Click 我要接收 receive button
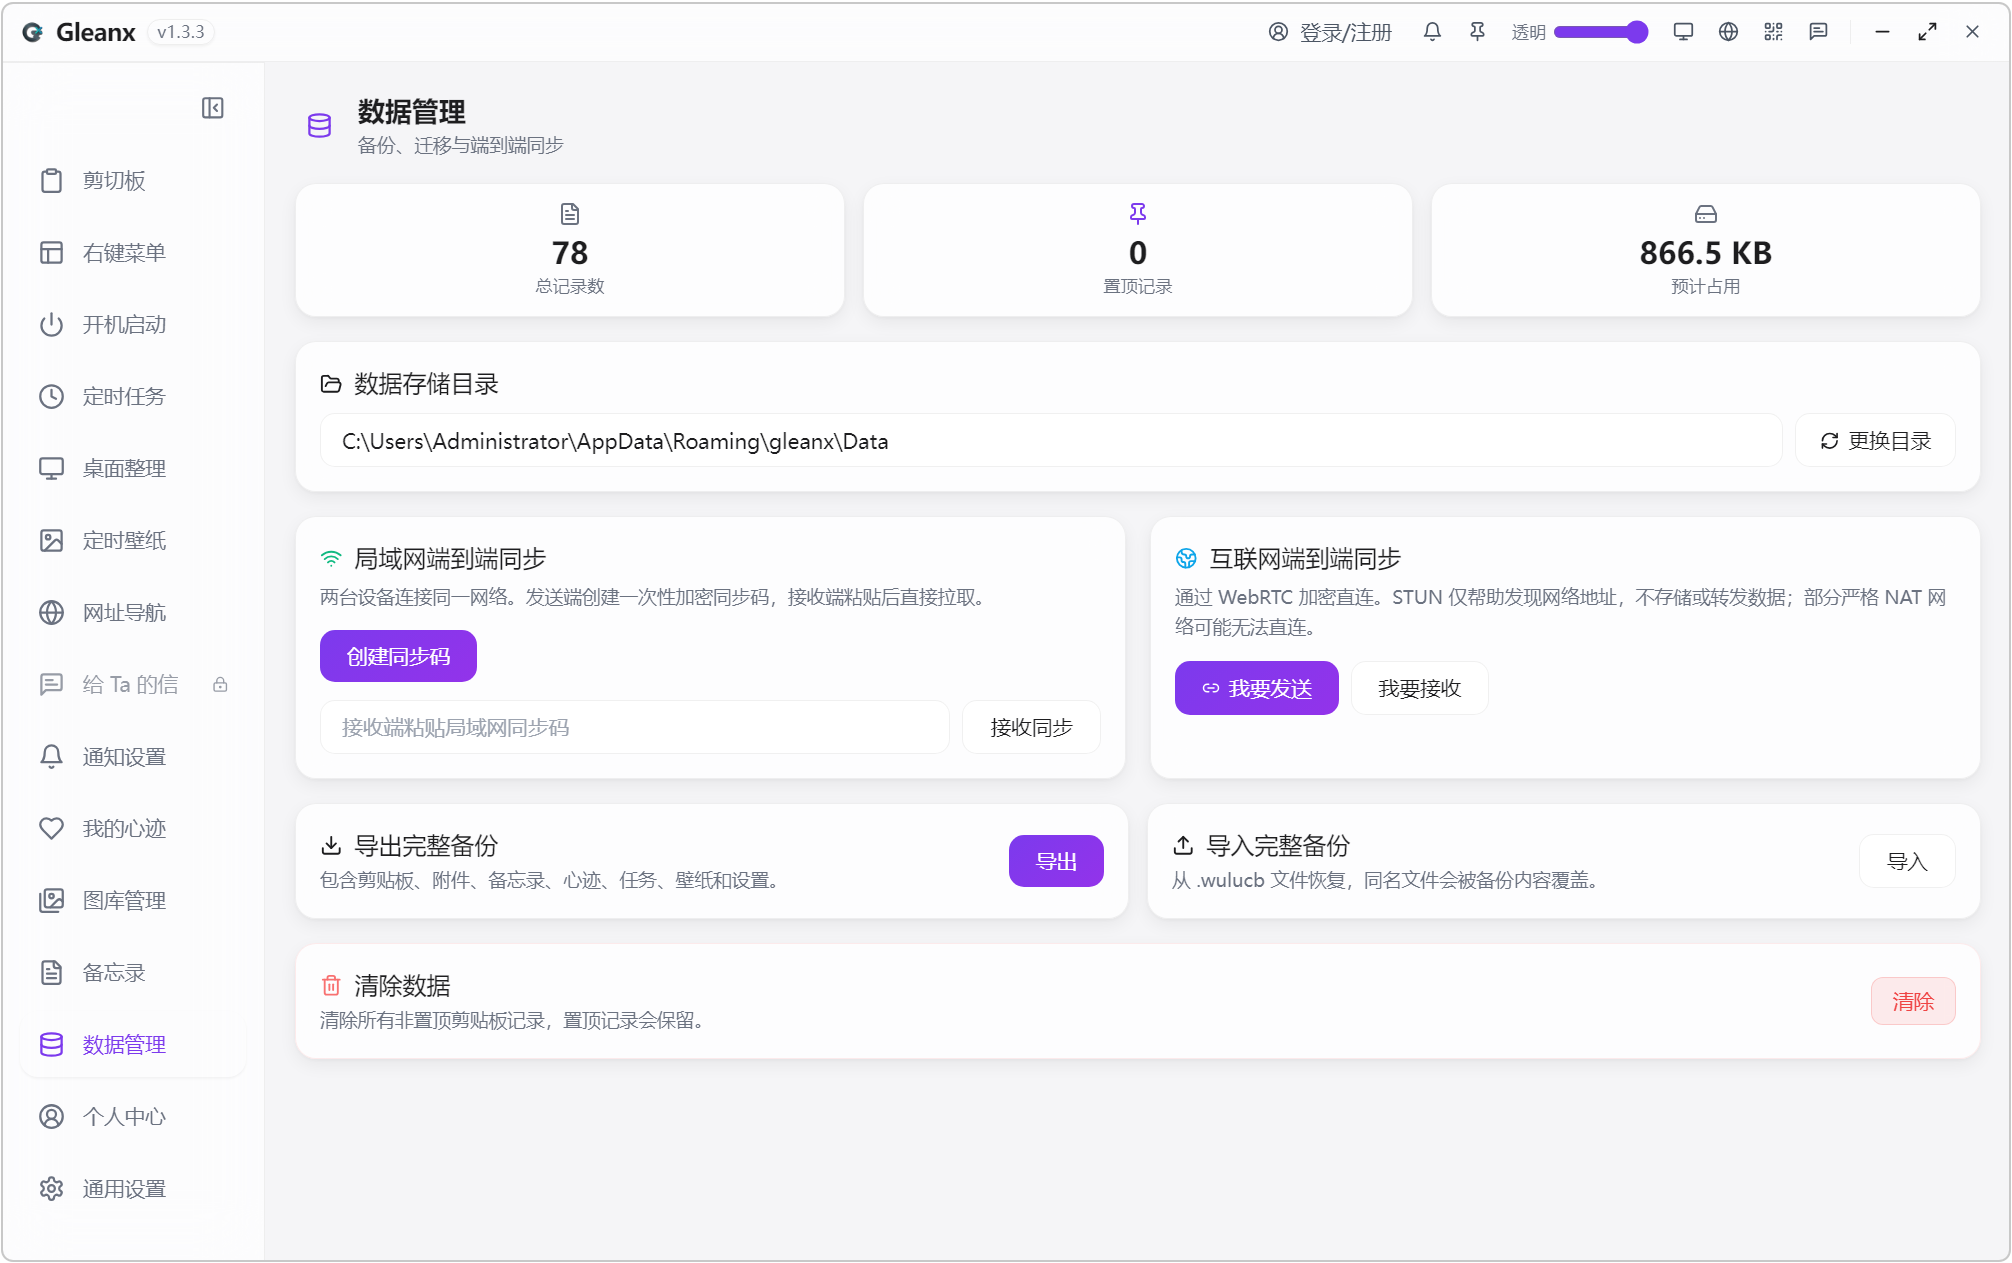 click(x=1420, y=689)
